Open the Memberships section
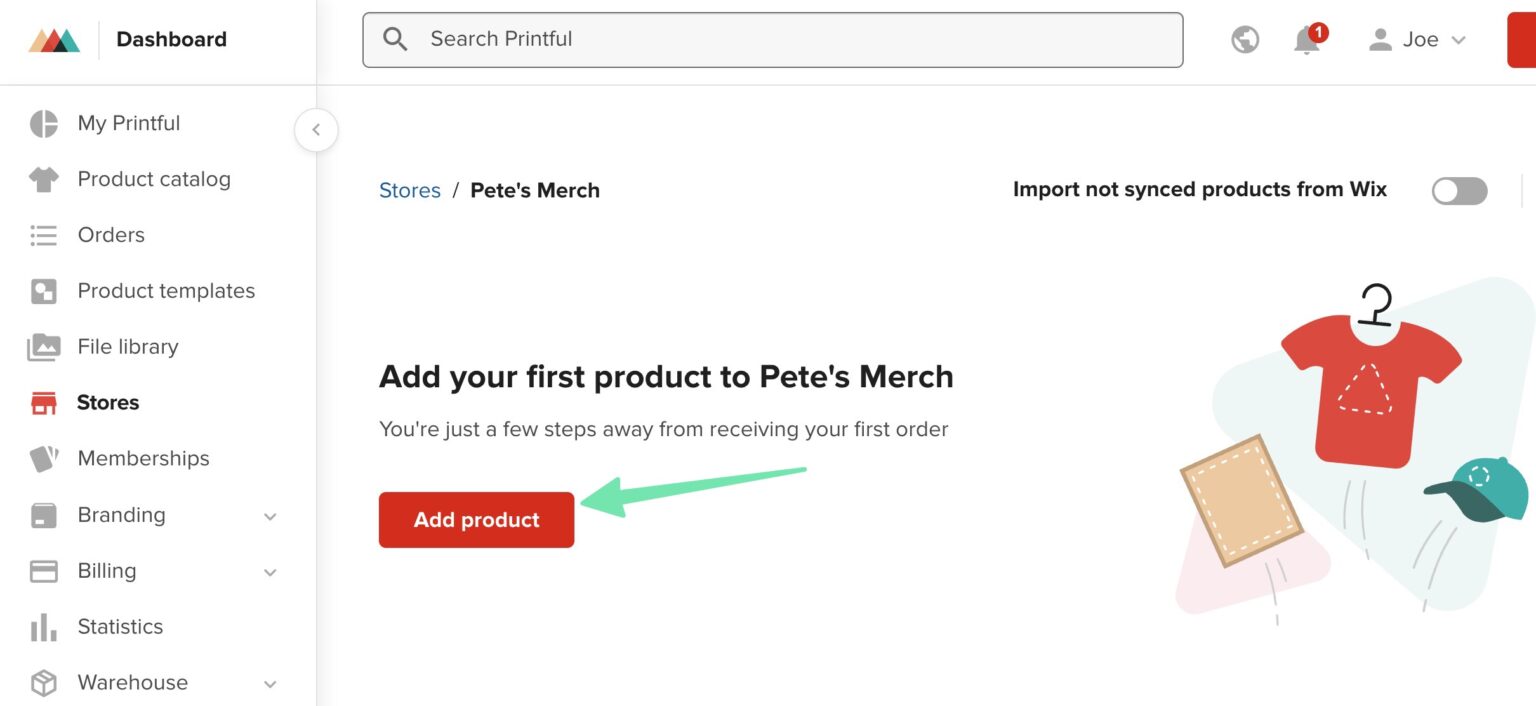The image size is (1536, 706). coord(143,458)
